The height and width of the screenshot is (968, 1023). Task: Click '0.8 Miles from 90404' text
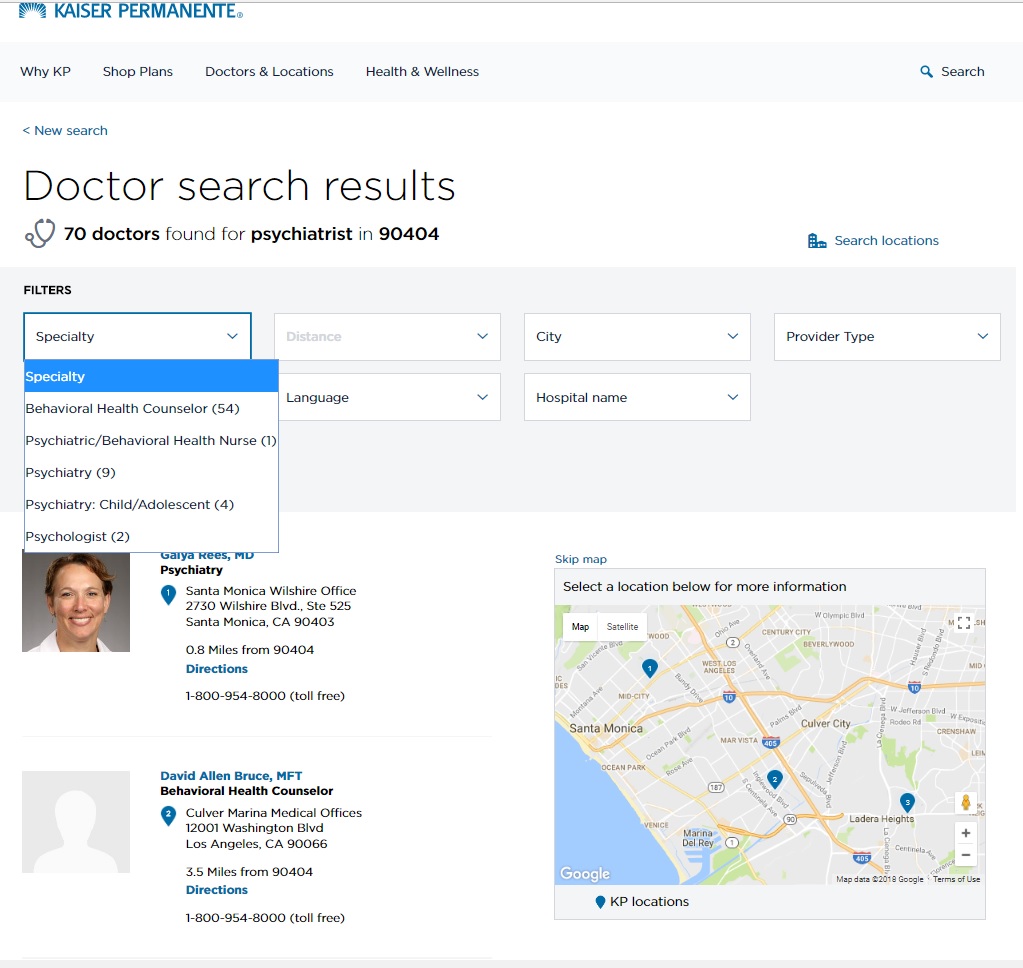(x=250, y=650)
